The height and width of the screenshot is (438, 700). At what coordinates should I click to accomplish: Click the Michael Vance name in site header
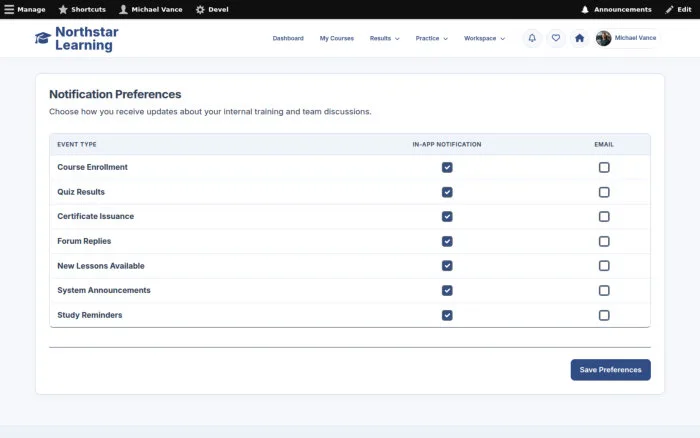pyautogui.click(x=635, y=38)
